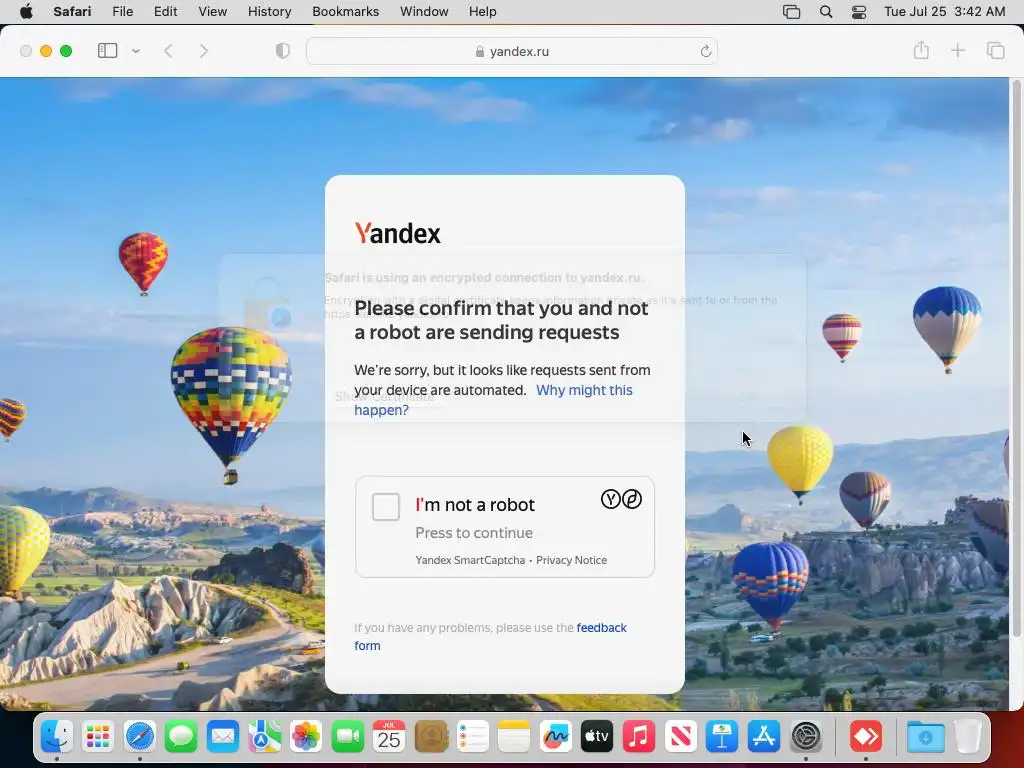The width and height of the screenshot is (1024, 768).
Task: Open News from the Dock
Action: click(680, 737)
